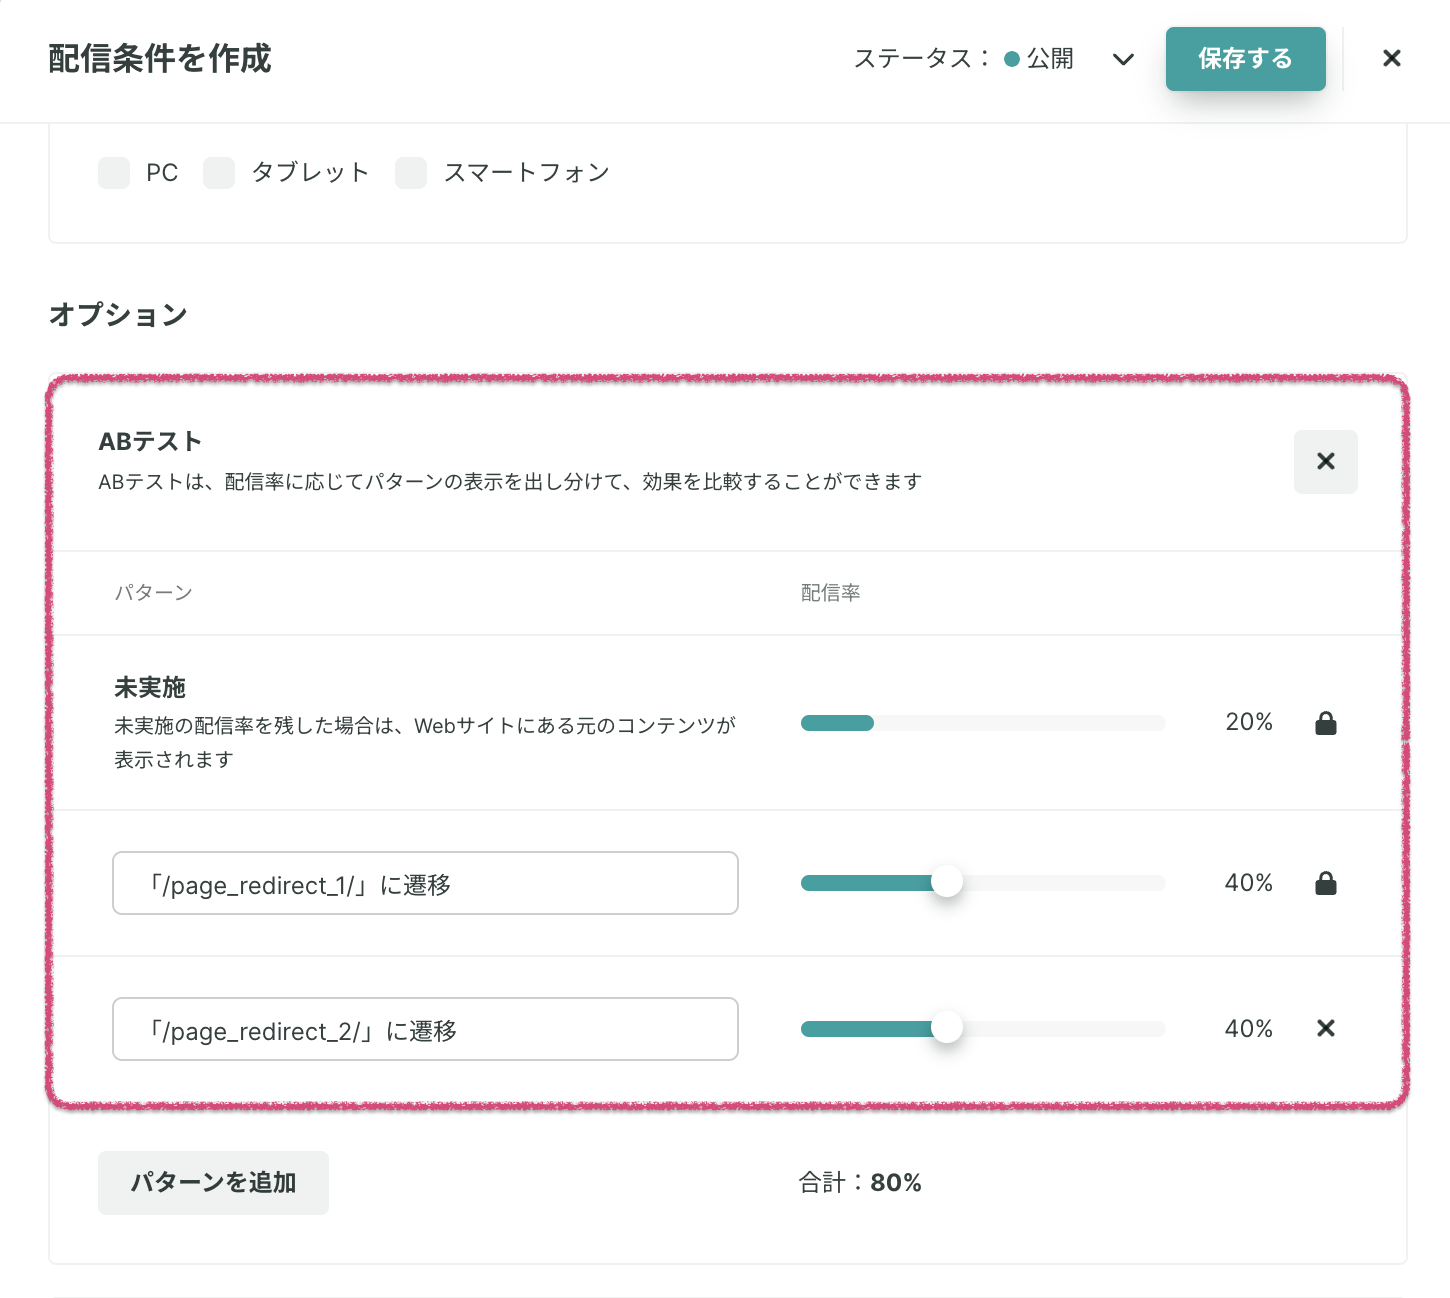1450x1298 pixels.
Task: Click the パターン column header
Action: coord(153,593)
